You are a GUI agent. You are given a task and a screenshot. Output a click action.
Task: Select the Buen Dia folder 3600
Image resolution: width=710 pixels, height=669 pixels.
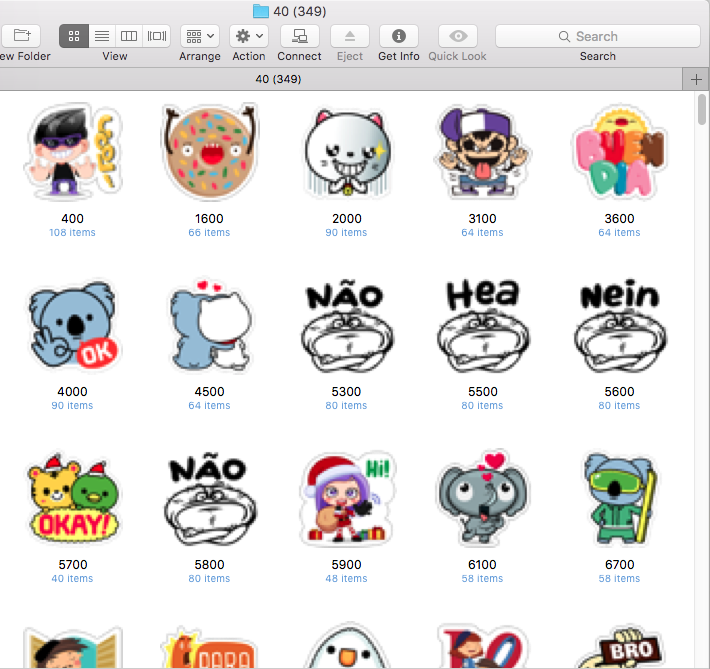tap(619, 152)
